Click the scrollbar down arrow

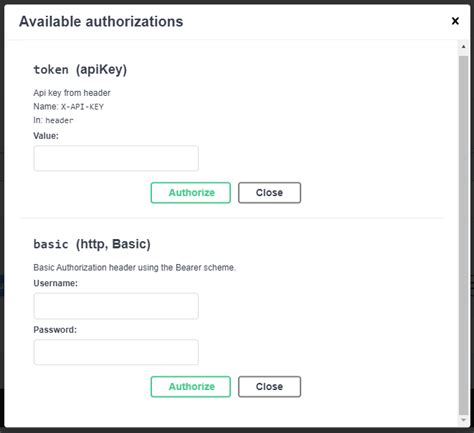[463, 420]
